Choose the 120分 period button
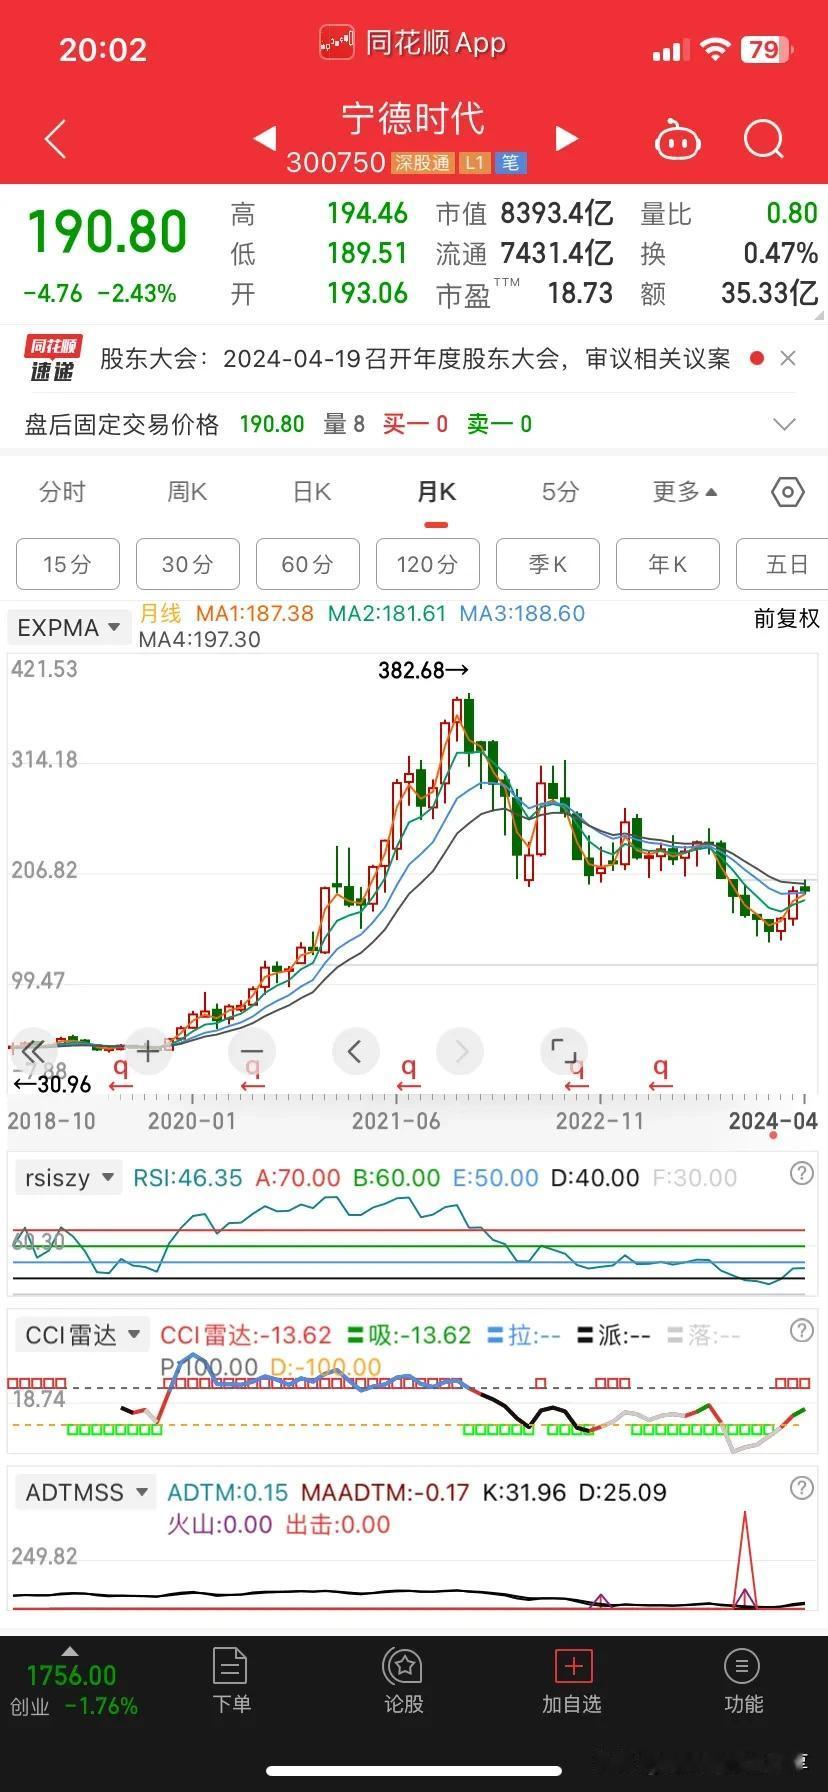Image resolution: width=828 pixels, height=1792 pixels. (x=428, y=564)
